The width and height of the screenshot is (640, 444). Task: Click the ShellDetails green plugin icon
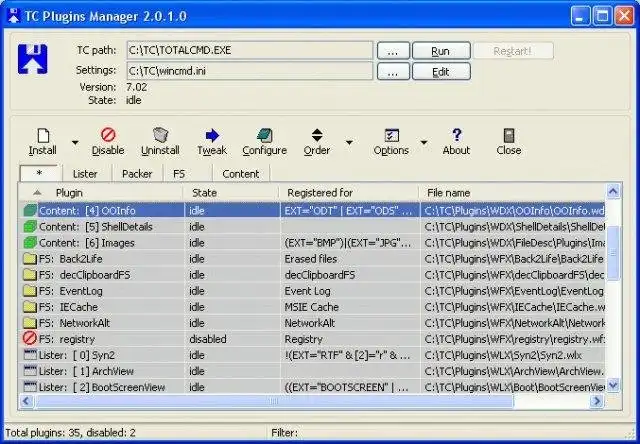point(30,226)
